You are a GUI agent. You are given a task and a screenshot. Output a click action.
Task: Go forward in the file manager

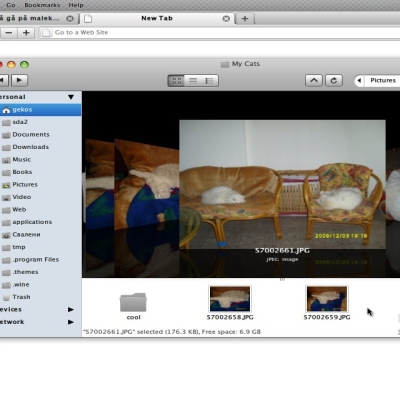coord(19,80)
